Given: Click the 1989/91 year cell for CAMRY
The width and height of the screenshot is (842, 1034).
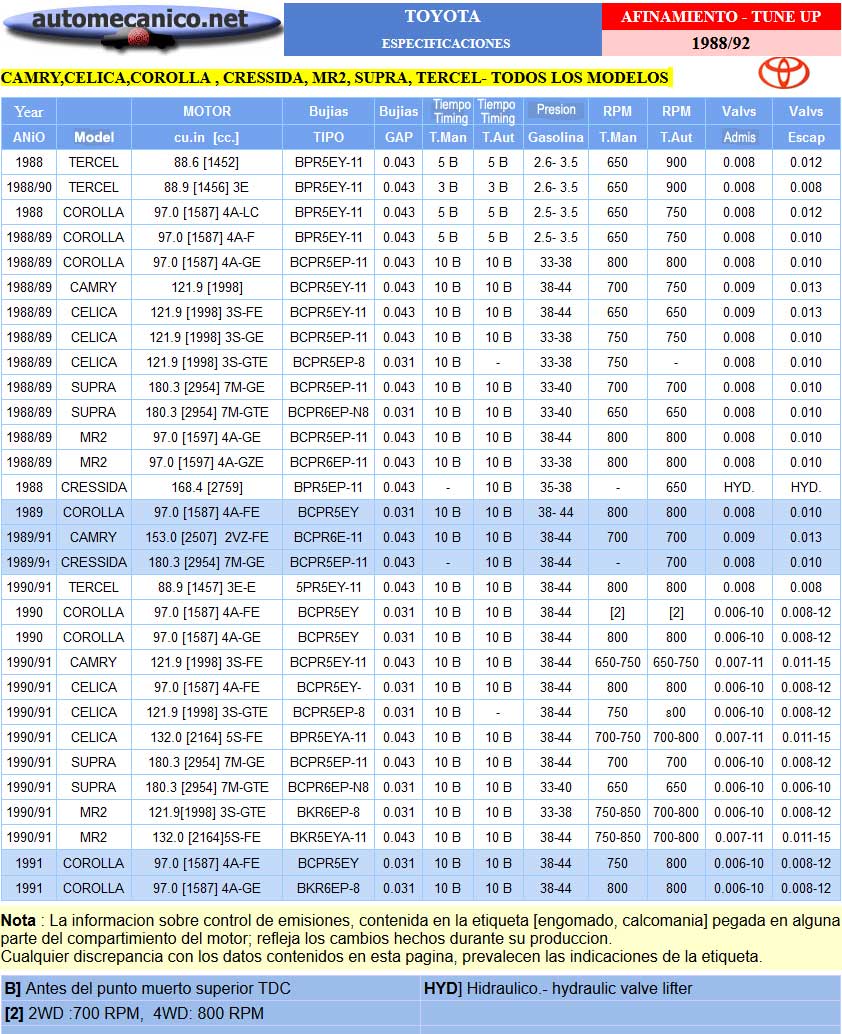Looking at the screenshot, I should click(29, 537).
